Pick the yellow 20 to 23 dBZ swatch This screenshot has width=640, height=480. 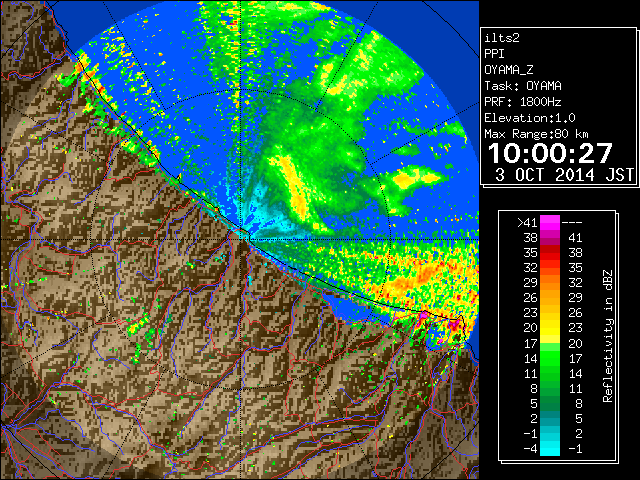550,328
